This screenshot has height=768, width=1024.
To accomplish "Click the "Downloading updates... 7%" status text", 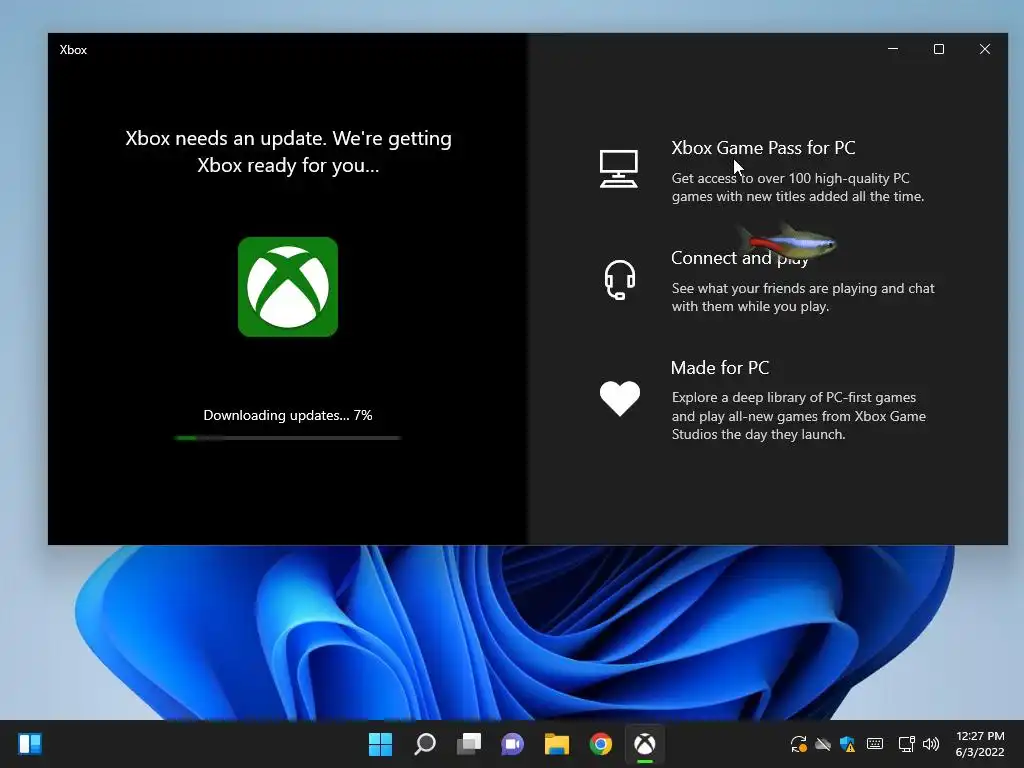I will pyautogui.click(x=288, y=415).
